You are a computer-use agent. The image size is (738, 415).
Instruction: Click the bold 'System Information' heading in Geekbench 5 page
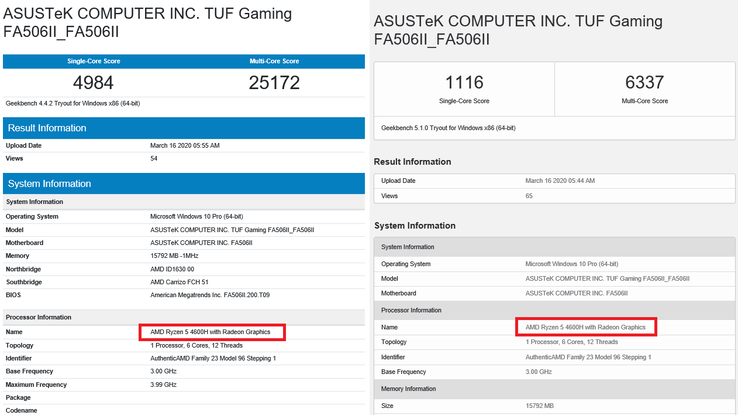tap(415, 226)
